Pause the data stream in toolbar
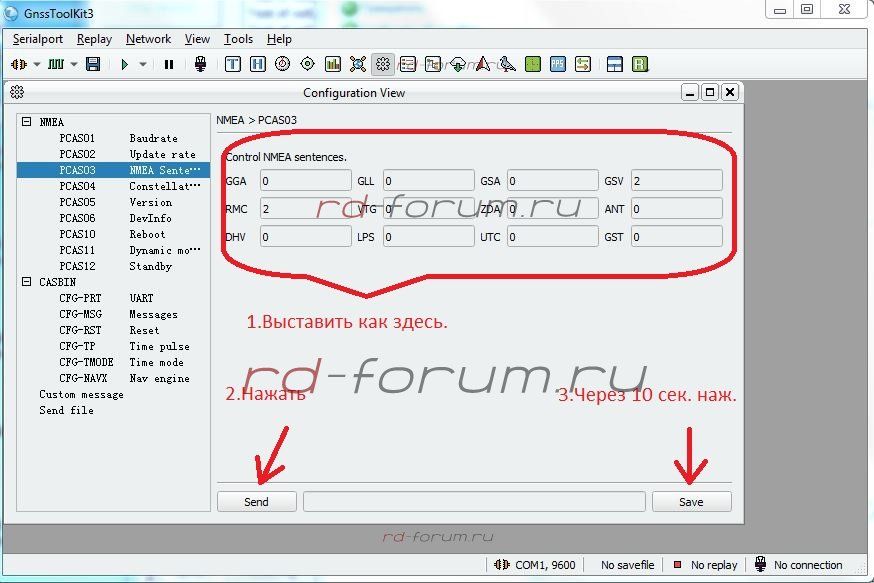Viewport: 874px width, 583px height. coord(169,64)
